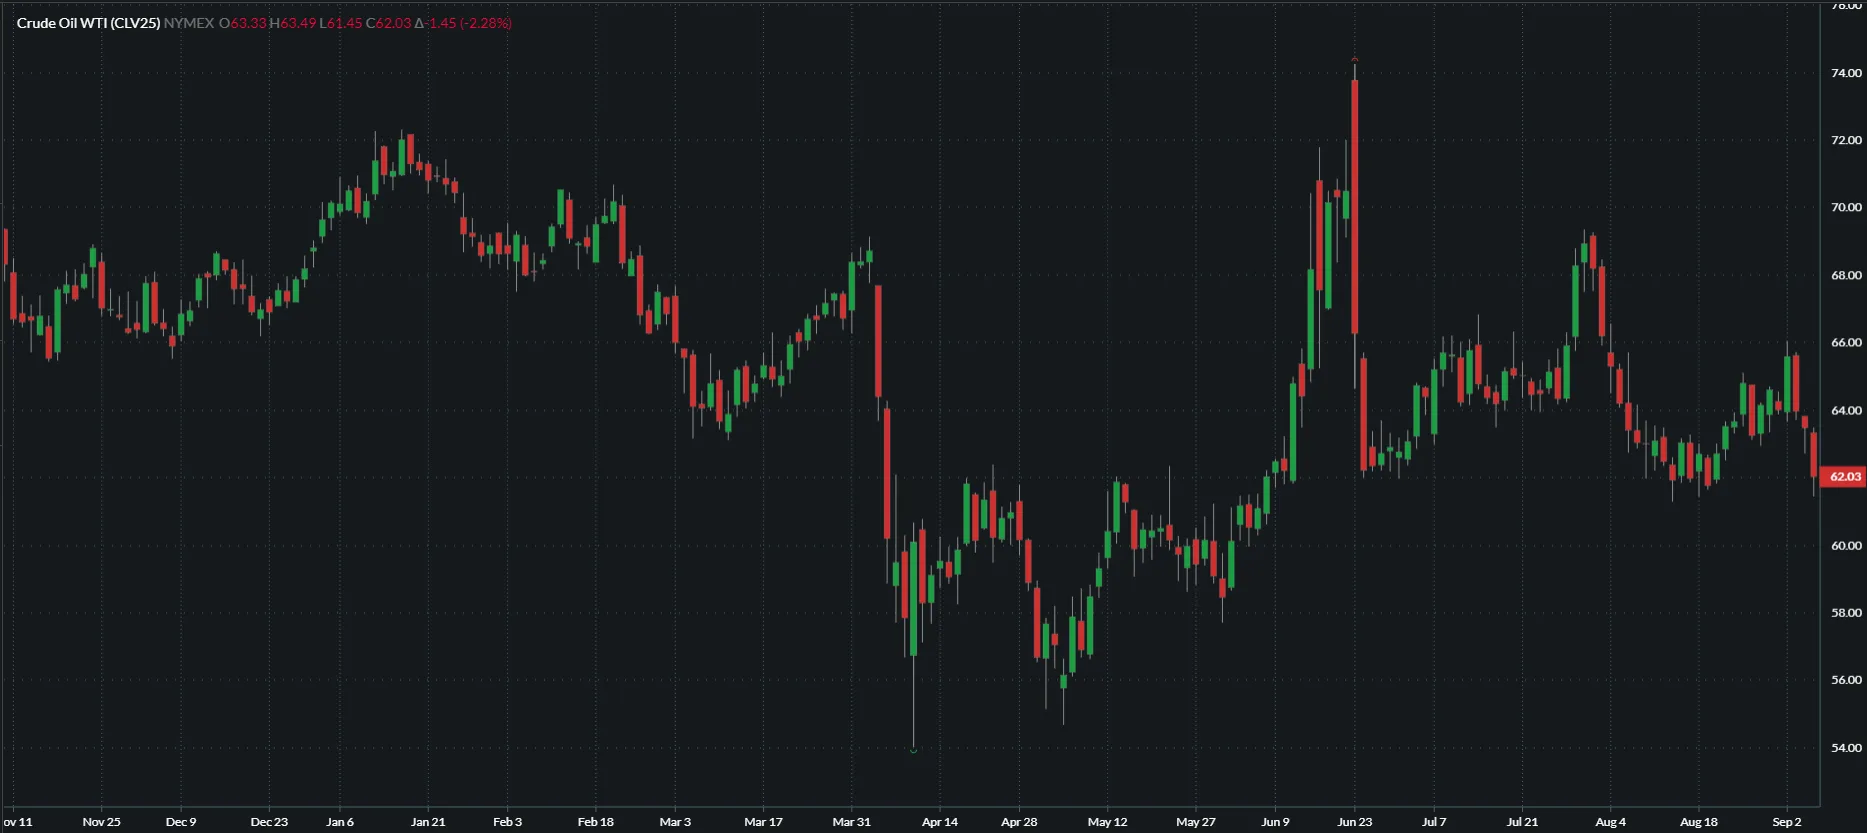Click the 74.00 price axis label
The height and width of the screenshot is (833, 1867).
[1846, 73]
